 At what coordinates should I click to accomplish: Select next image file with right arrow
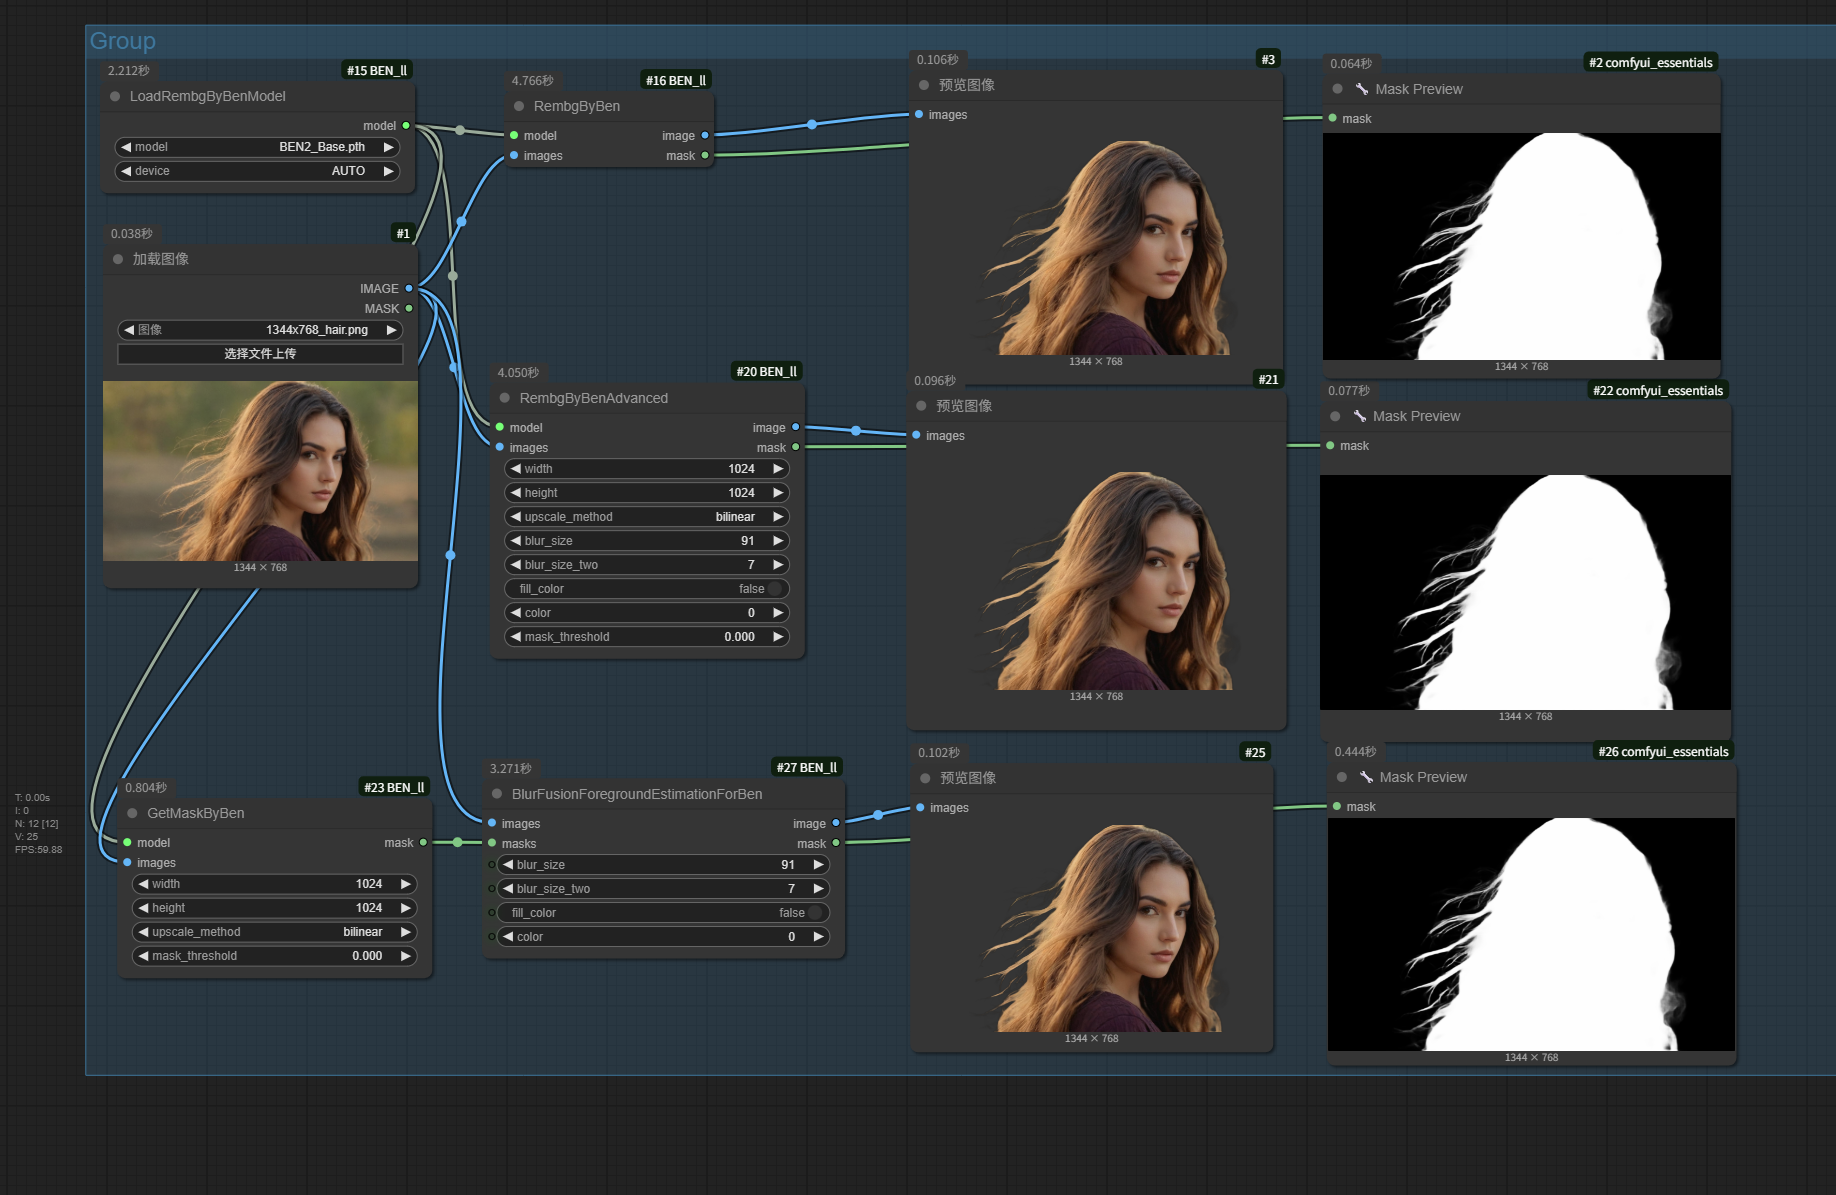[x=392, y=331]
